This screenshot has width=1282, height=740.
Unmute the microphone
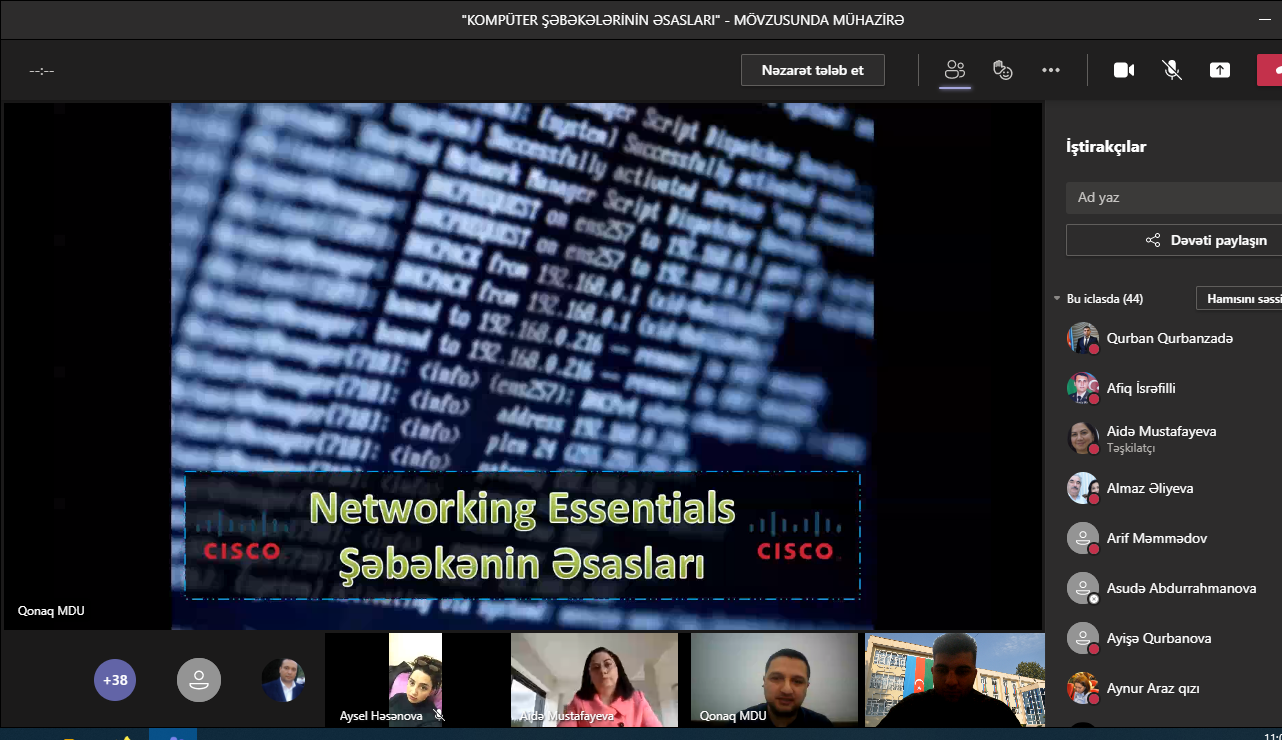tap(1172, 70)
